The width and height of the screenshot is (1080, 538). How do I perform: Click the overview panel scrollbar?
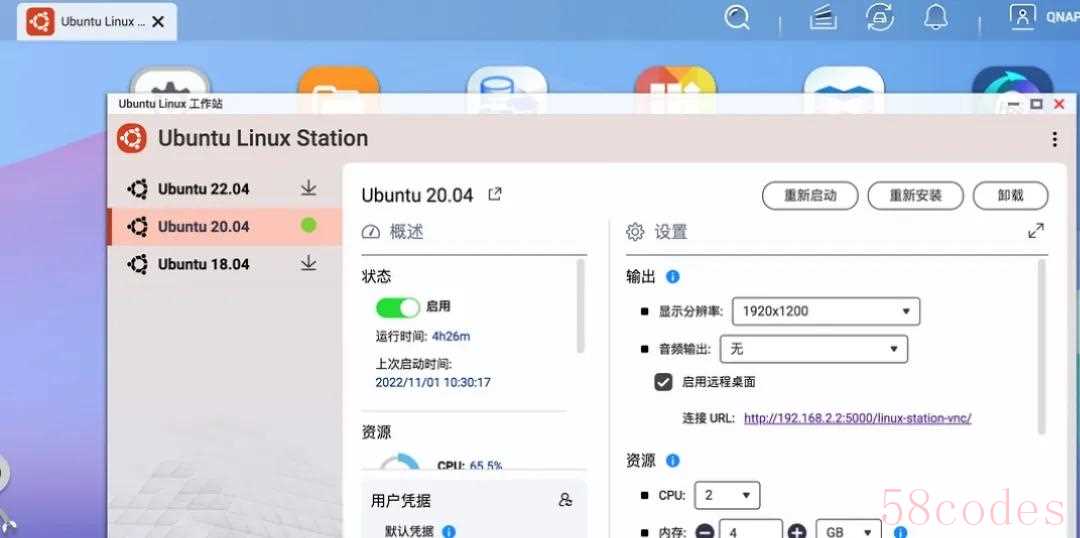(581, 307)
